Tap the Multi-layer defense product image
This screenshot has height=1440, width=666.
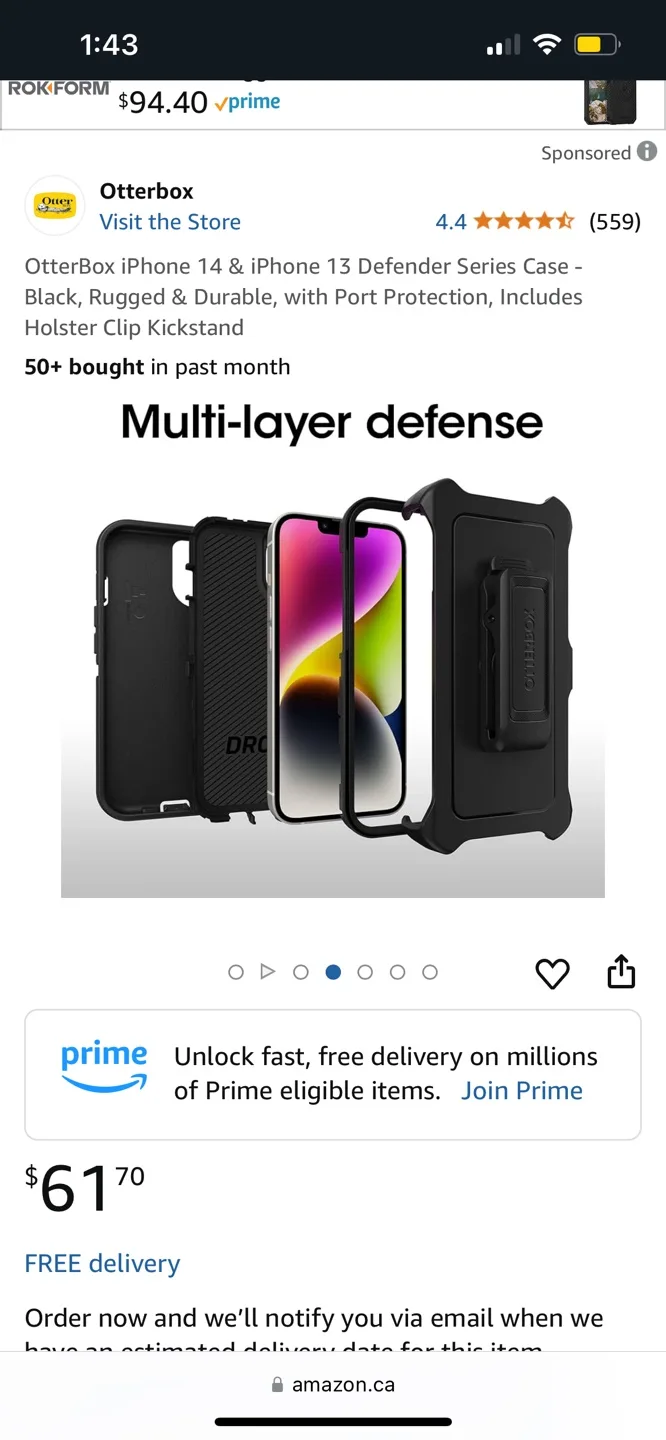point(333,647)
